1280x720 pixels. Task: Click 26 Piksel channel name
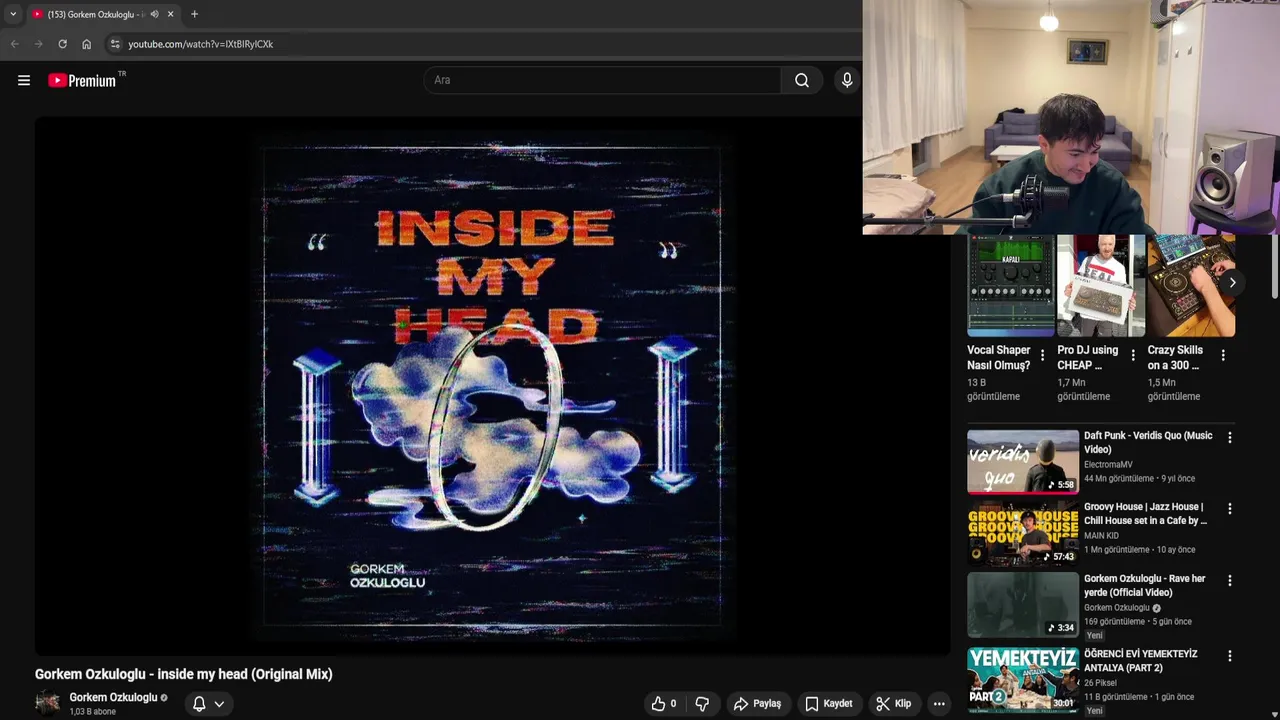1100,683
